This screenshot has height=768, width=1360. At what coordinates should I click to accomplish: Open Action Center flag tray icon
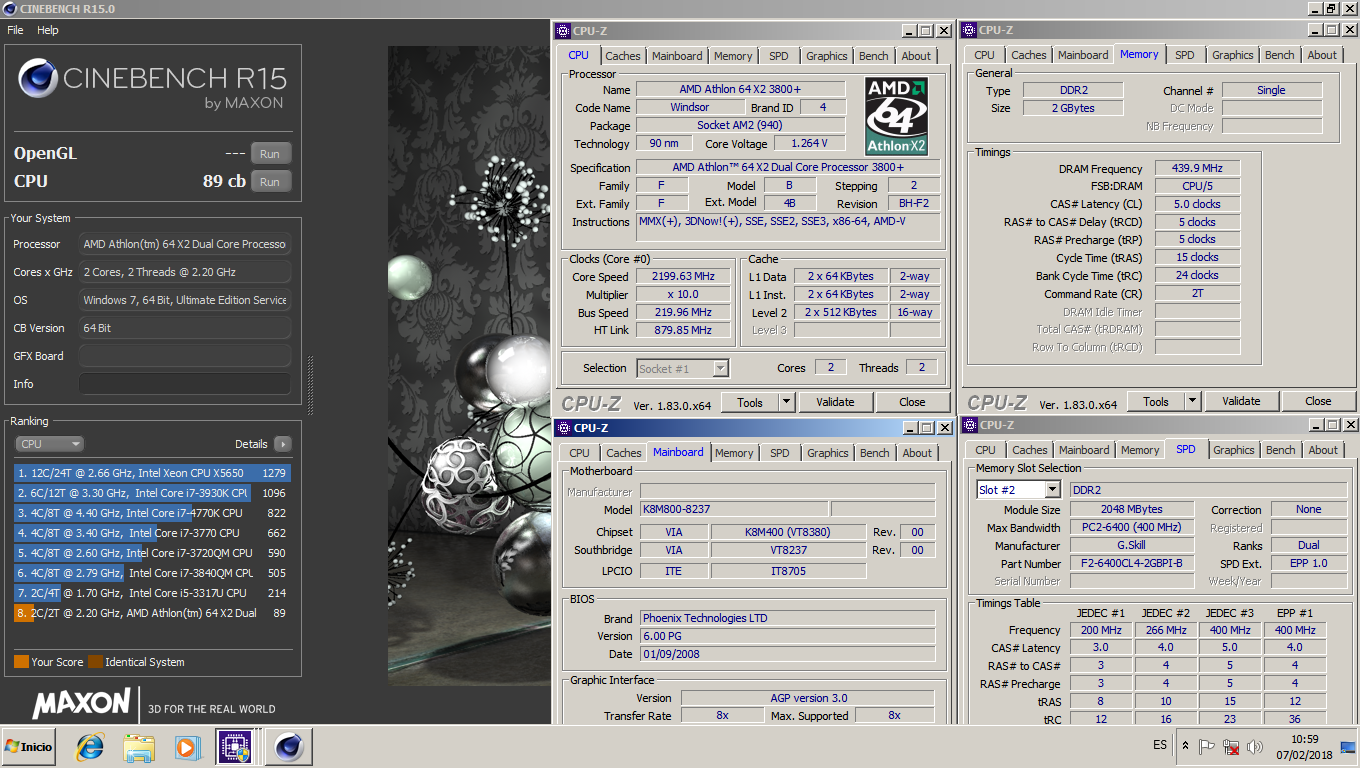tap(1208, 746)
